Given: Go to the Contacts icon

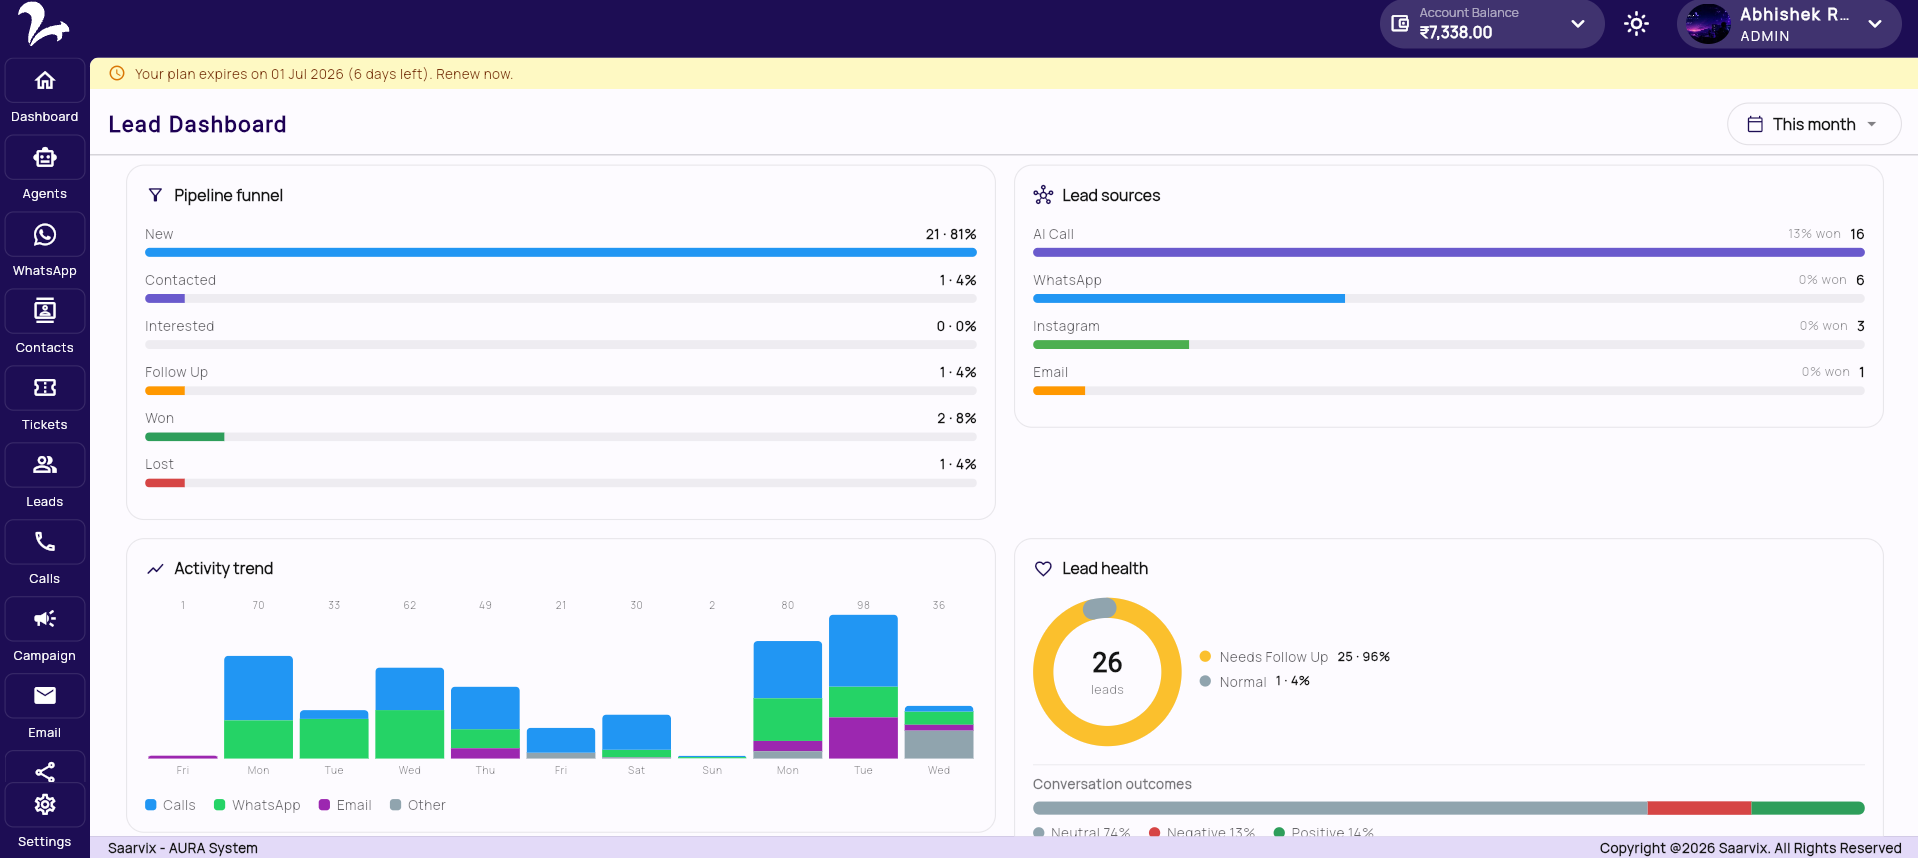Looking at the screenshot, I should click(45, 312).
